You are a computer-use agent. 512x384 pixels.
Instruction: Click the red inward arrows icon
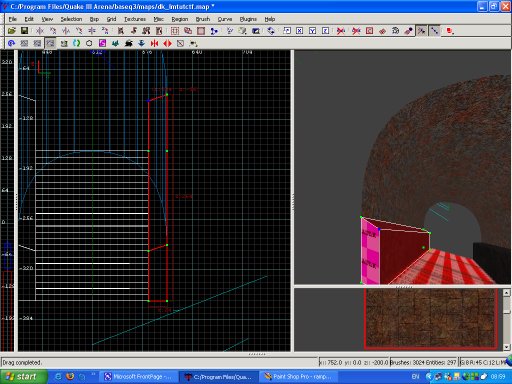click(154, 43)
